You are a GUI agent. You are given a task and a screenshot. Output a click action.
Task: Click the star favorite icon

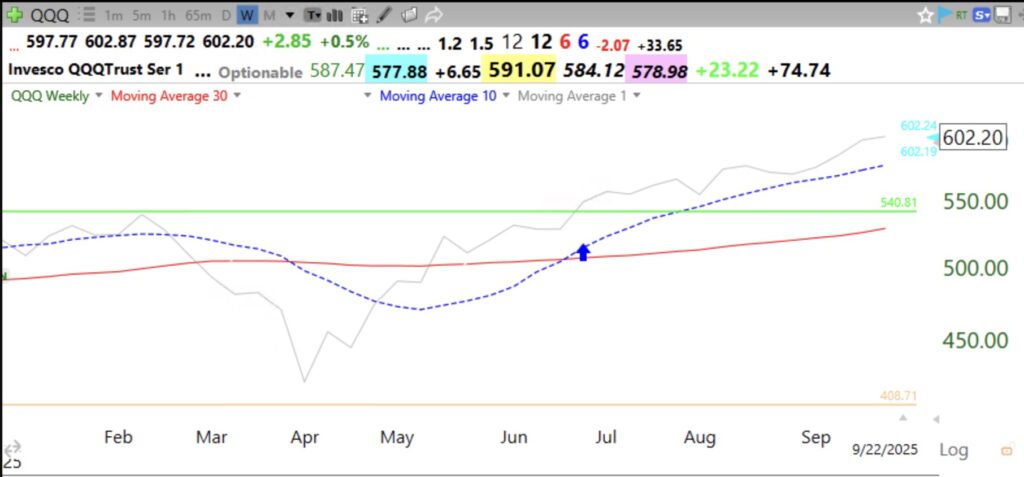point(925,15)
